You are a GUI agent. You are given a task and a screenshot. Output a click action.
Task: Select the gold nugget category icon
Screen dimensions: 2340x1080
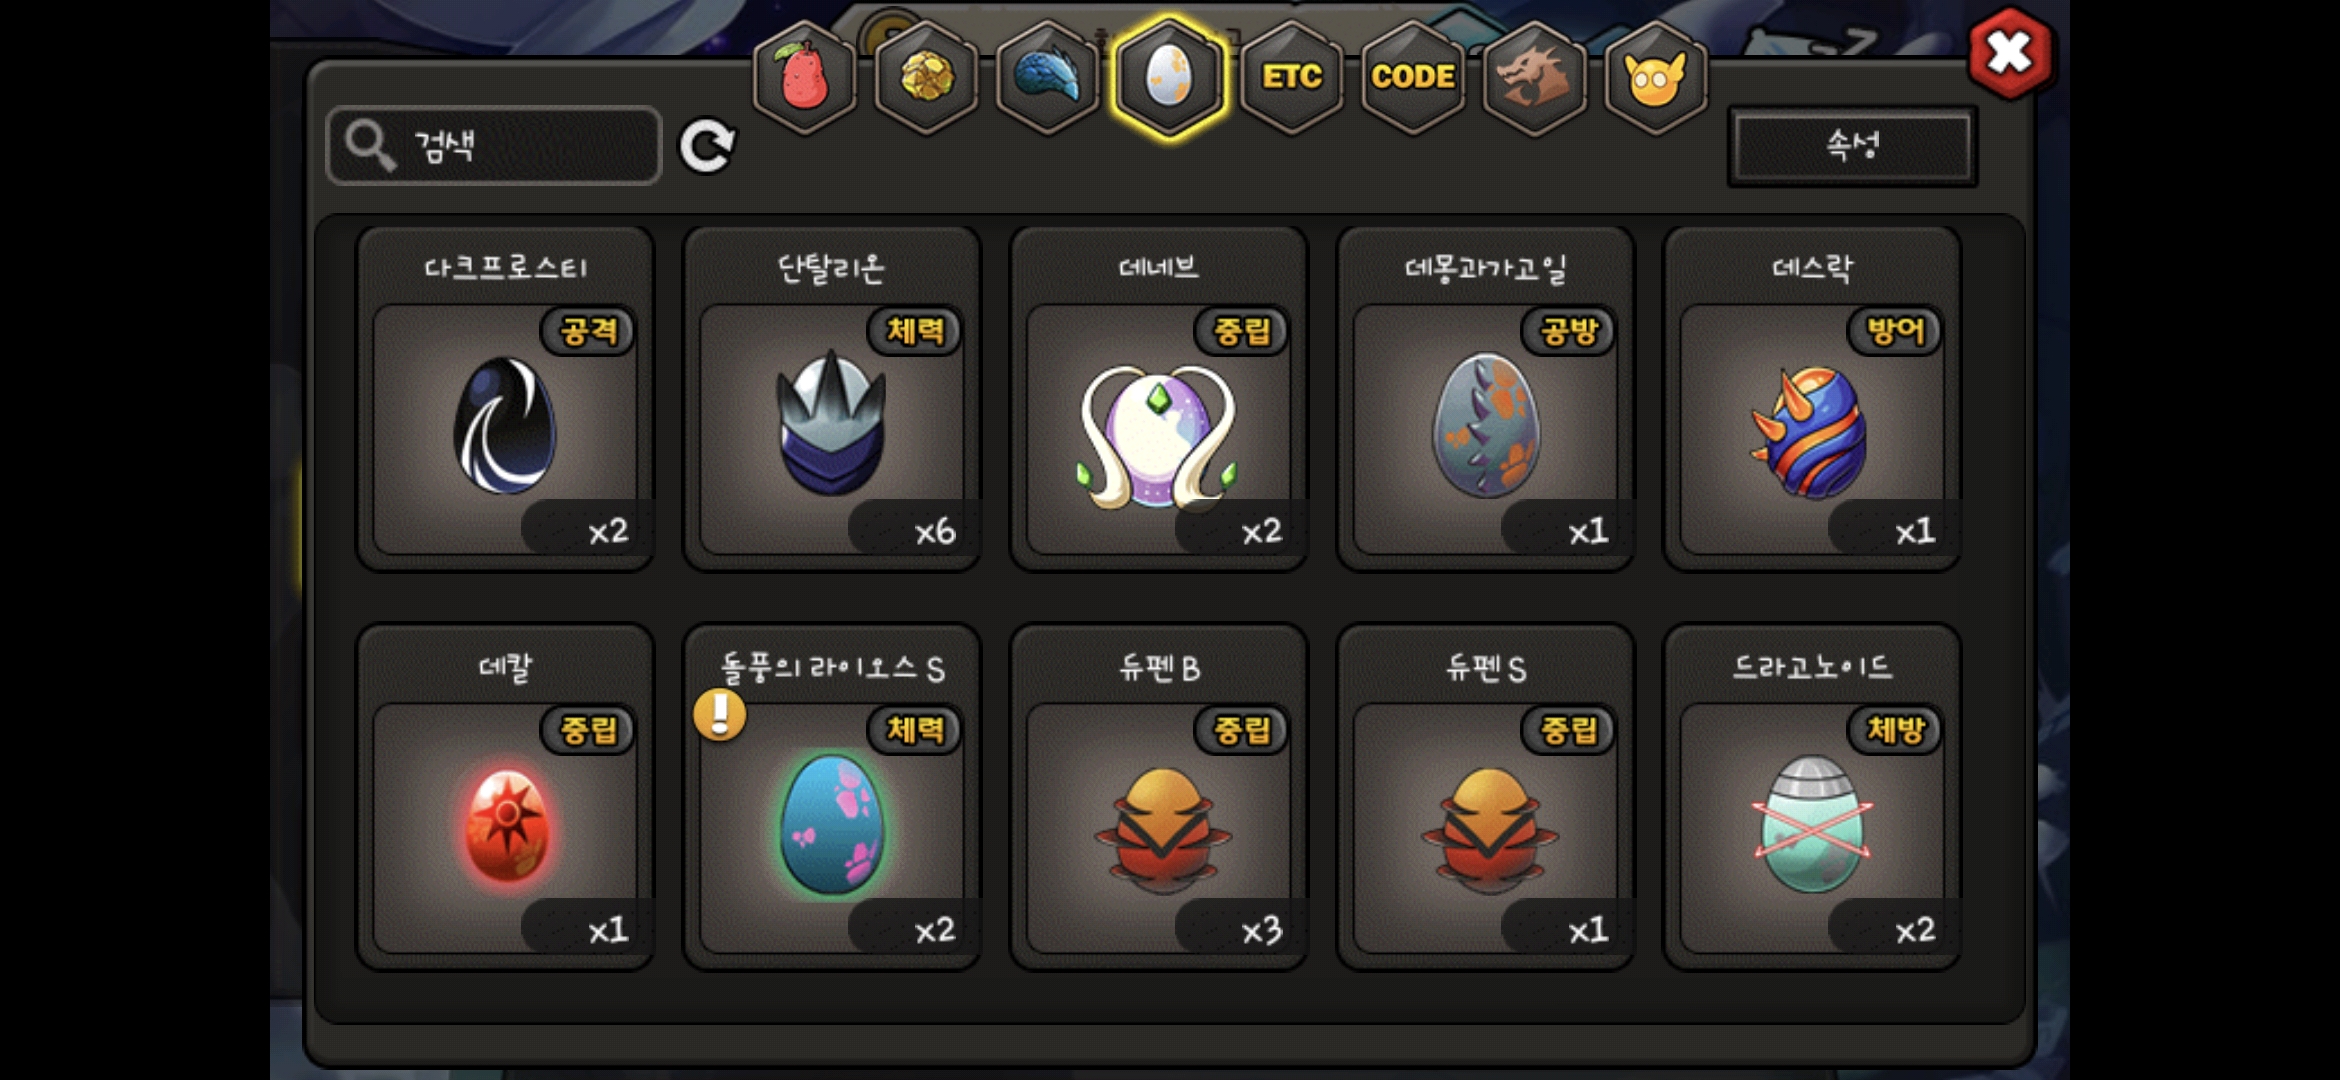coord(927,78)
